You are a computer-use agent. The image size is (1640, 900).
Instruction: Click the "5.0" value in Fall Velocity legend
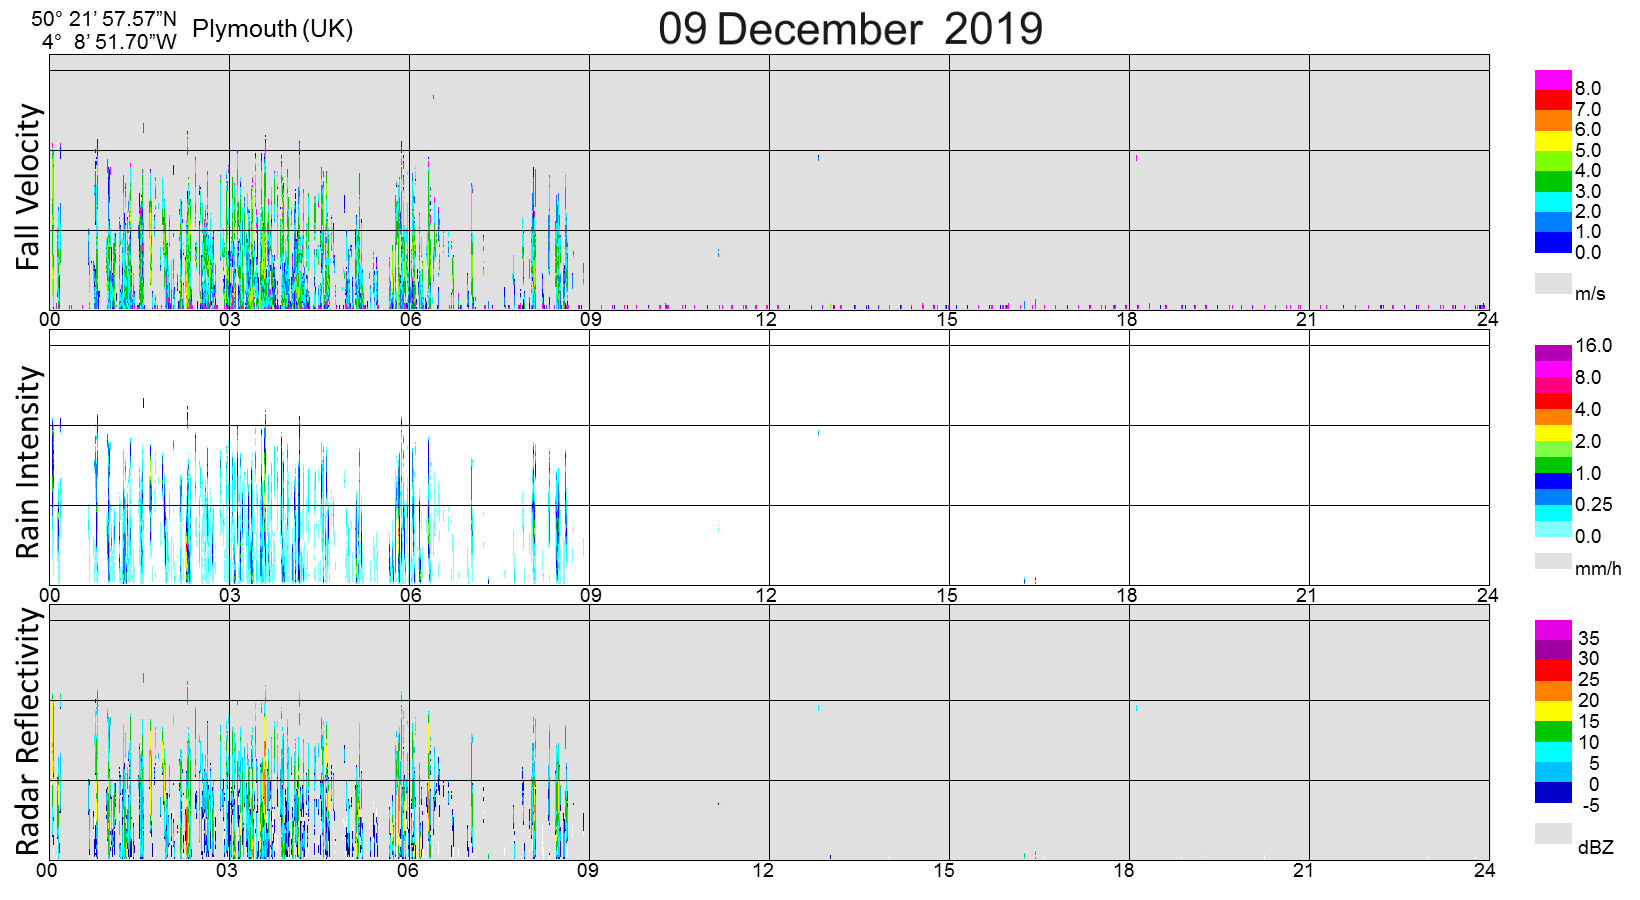tap(1588, 150)
